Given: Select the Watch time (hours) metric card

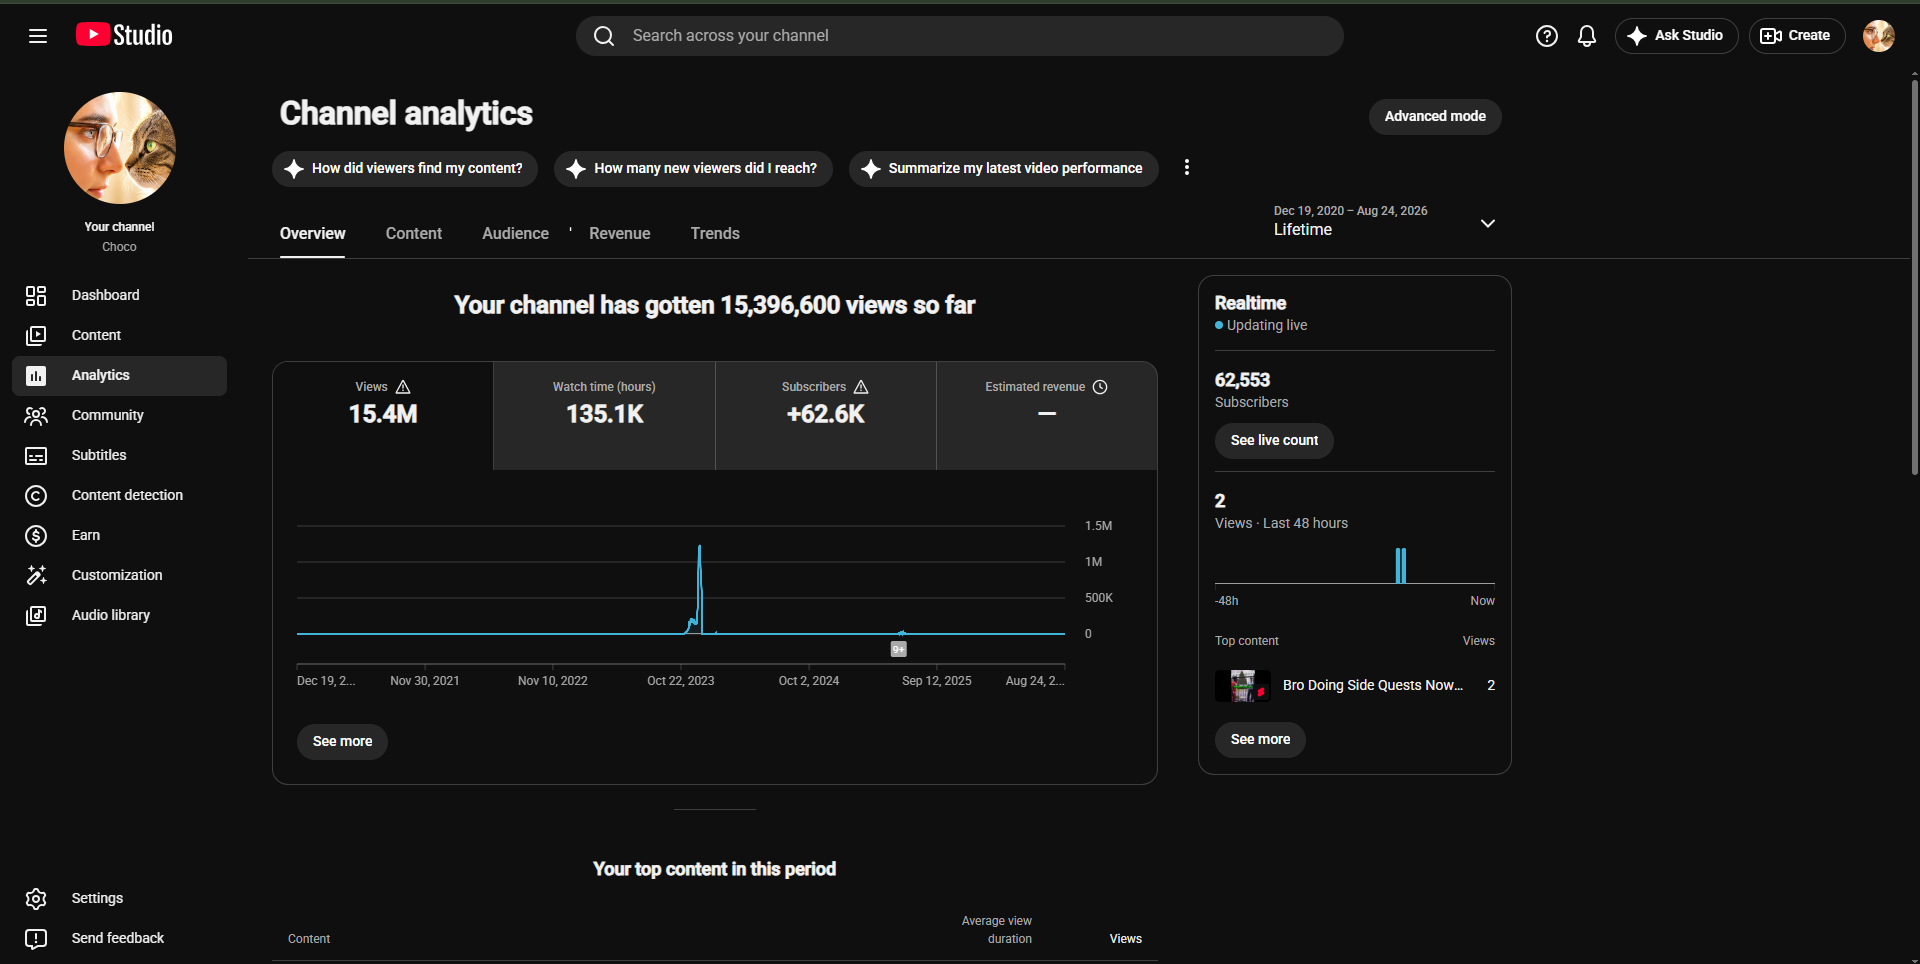Looking at the screenshot, I should 604,415.
